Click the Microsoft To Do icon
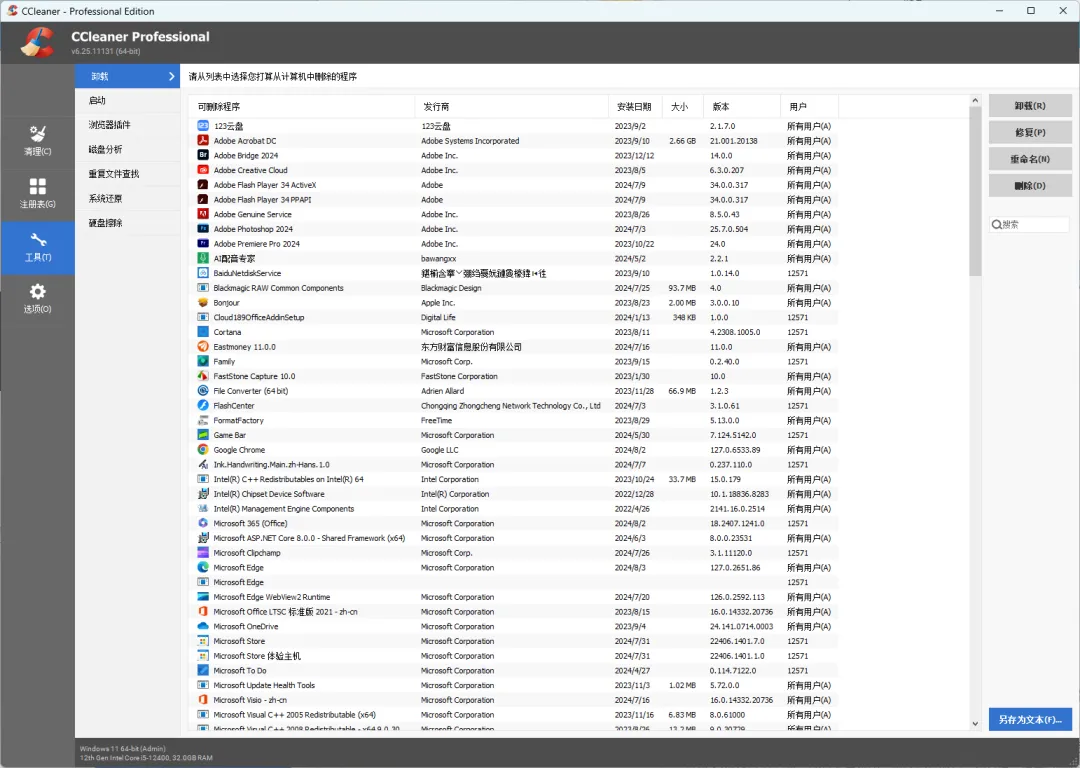 (202, 670)
